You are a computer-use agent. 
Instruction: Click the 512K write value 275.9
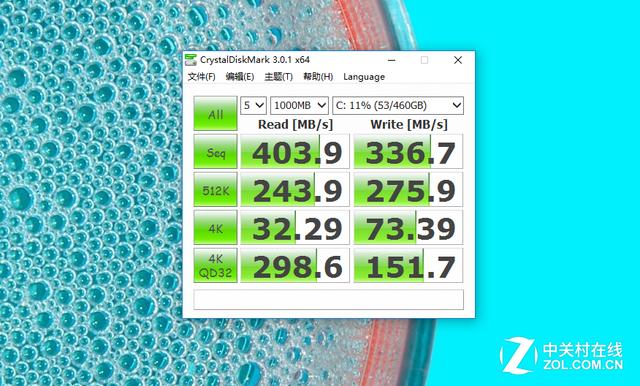point(408,189)
